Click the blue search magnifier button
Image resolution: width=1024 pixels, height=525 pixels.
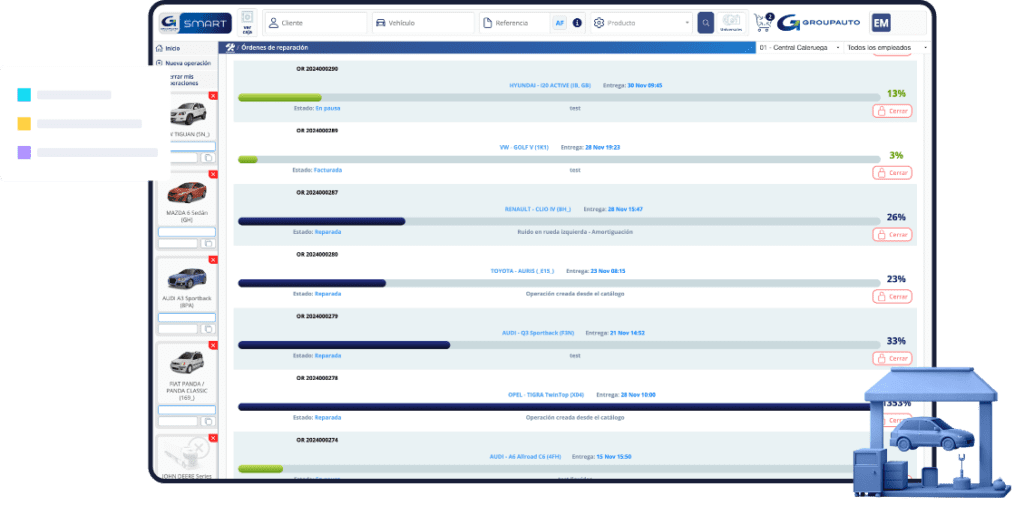[x=705, y=23]
